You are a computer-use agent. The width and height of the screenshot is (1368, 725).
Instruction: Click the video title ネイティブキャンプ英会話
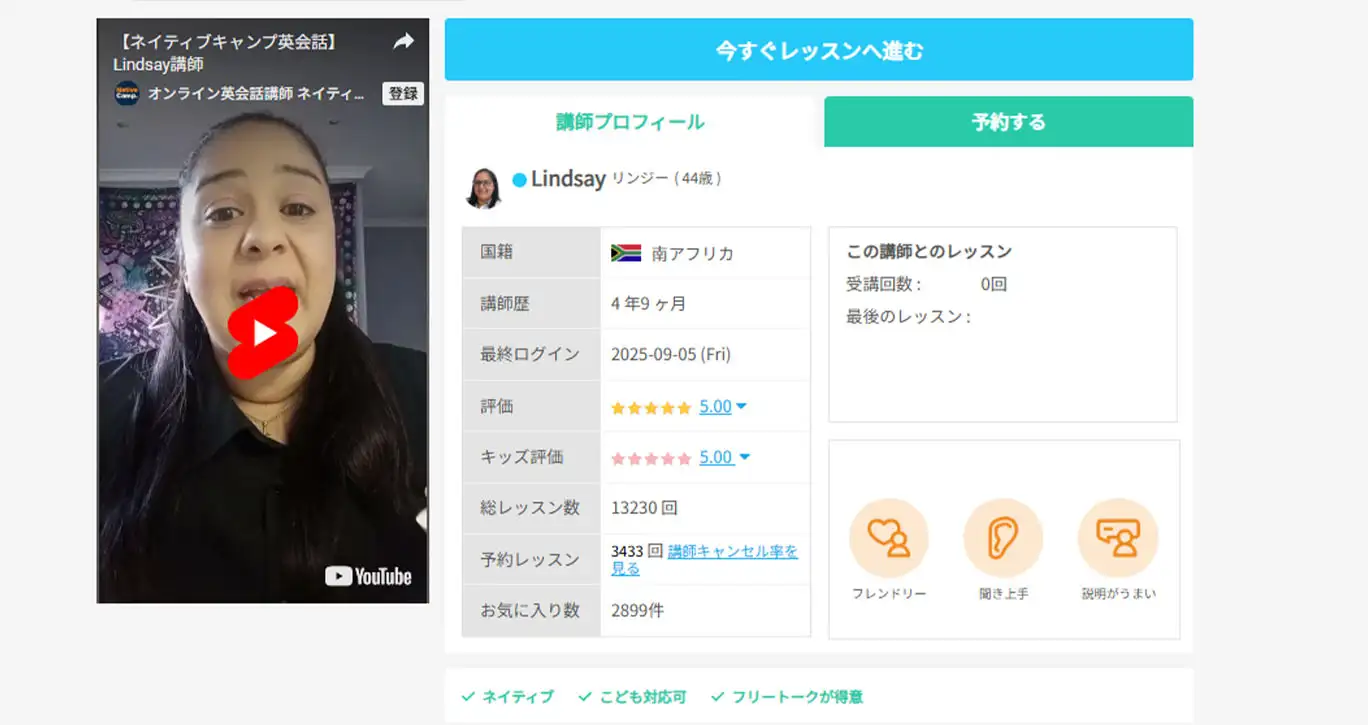(228, 42)
